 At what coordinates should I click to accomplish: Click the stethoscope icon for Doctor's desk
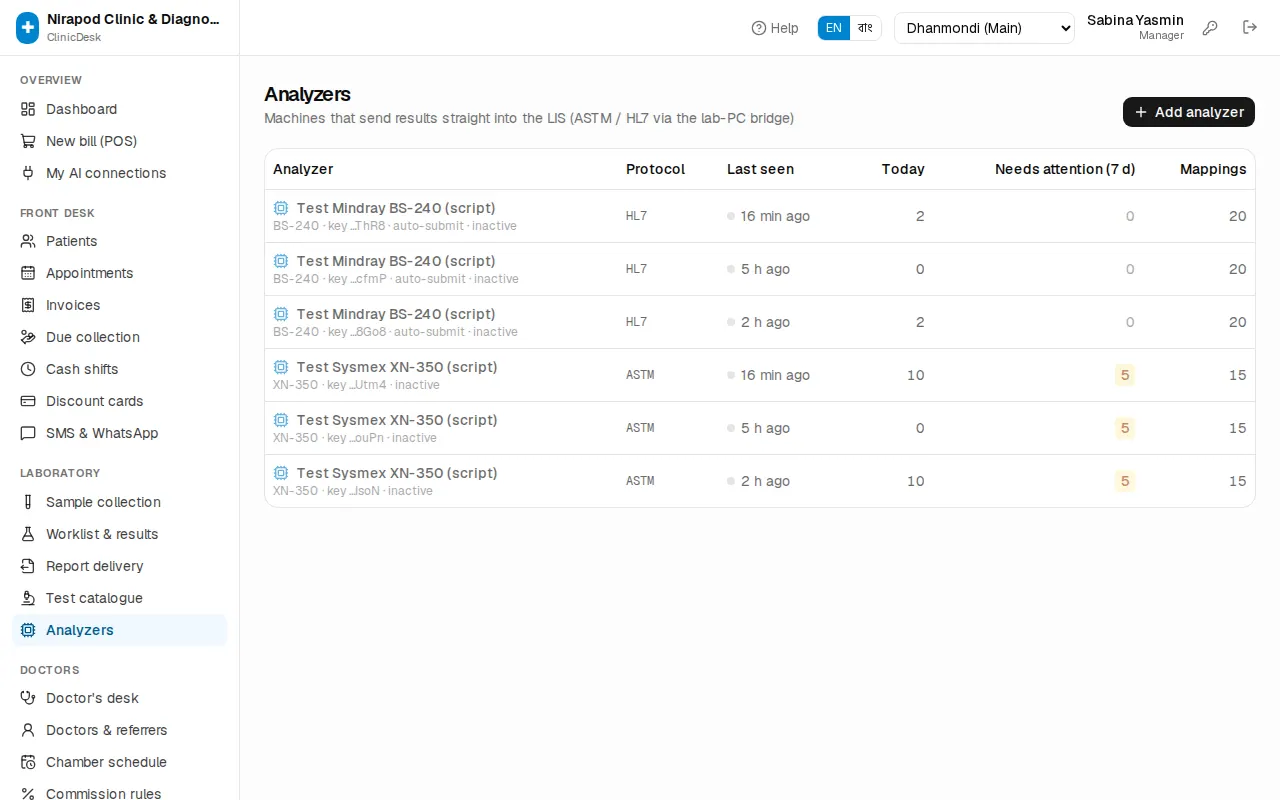(28, 698)
